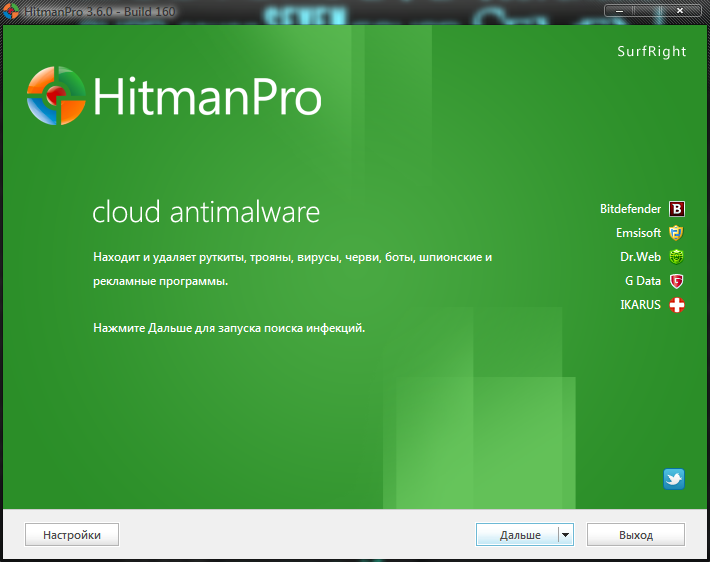Click the 'Нажмите Дальше для запуска' text
The height and width of the screenshot is (562, 710).
point(229,328)
